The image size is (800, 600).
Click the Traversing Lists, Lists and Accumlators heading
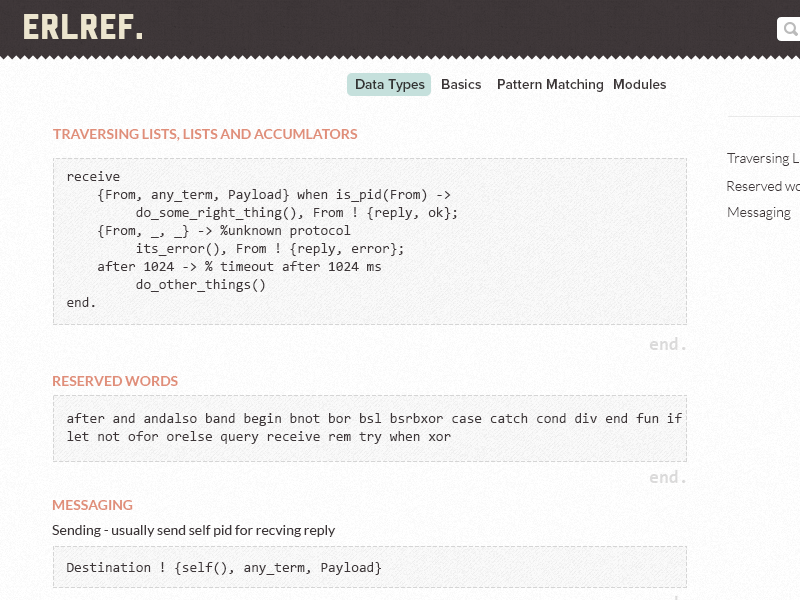coord(205,134)
